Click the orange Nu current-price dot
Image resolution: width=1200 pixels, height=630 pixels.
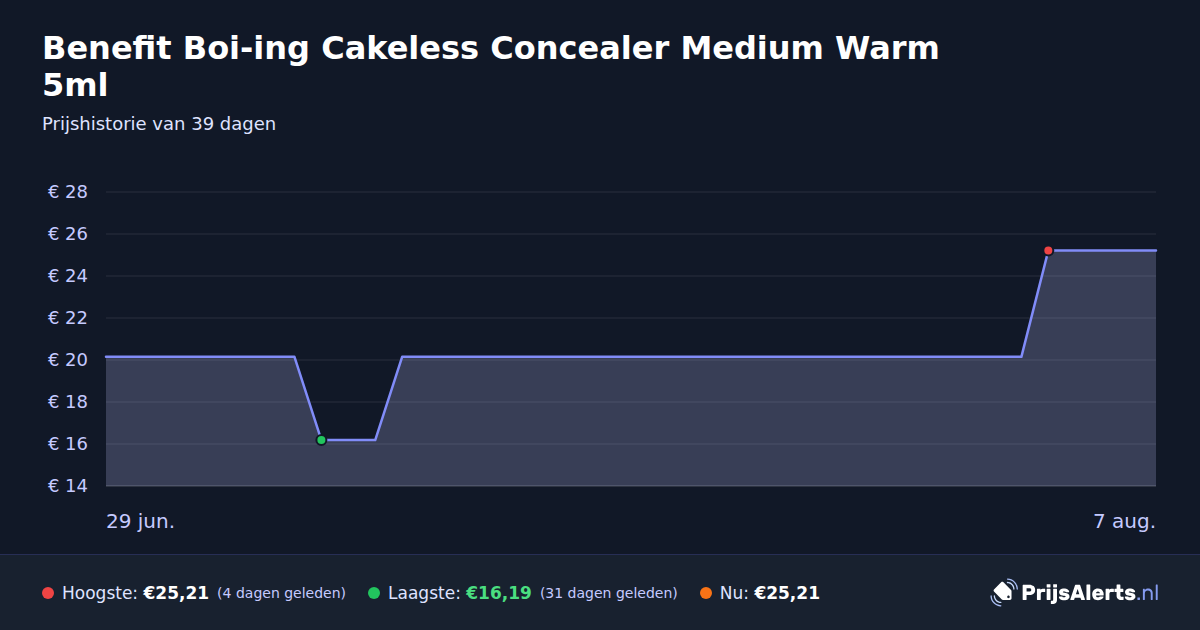pyautogui.click(x=706, y=593)
